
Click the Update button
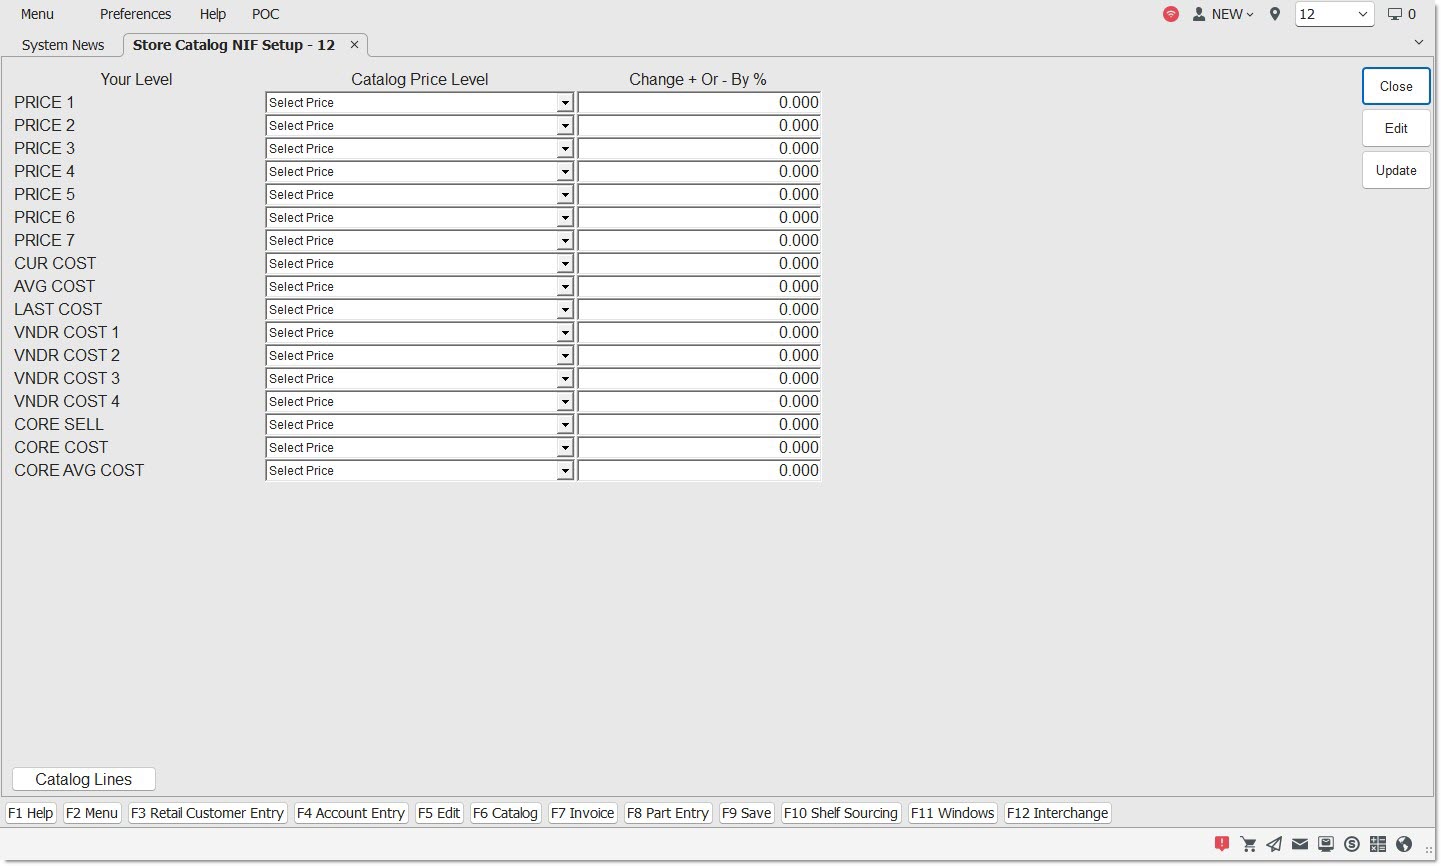(x=1395, y=170)
